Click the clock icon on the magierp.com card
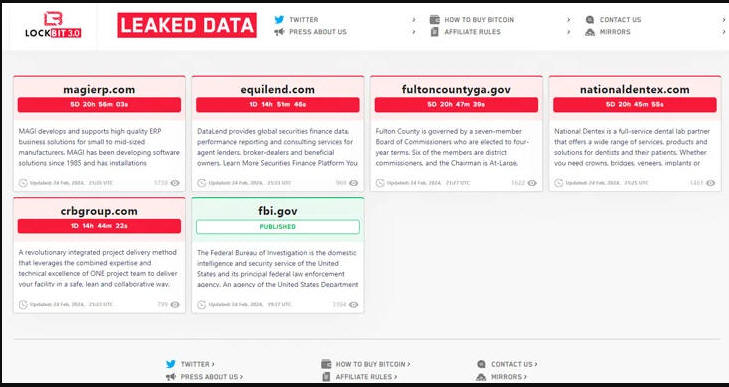729x387 pixels. (23, 183)
